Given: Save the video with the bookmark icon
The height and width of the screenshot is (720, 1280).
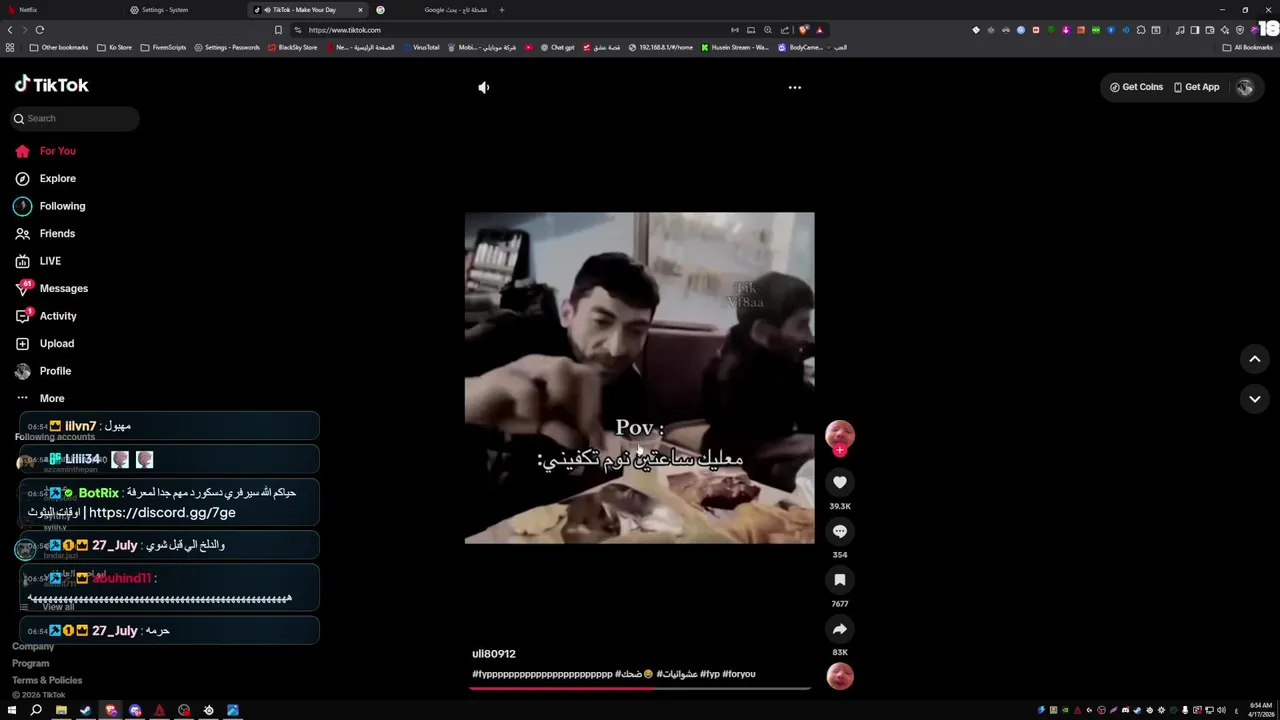Looking at the screenshot, I should point(840,580).
